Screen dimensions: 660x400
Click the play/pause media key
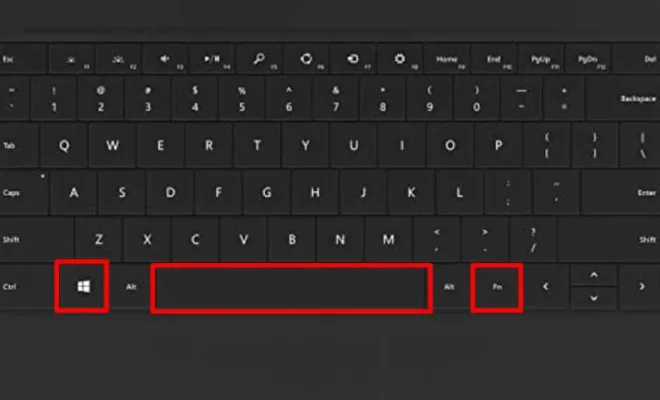click(212, 59)
